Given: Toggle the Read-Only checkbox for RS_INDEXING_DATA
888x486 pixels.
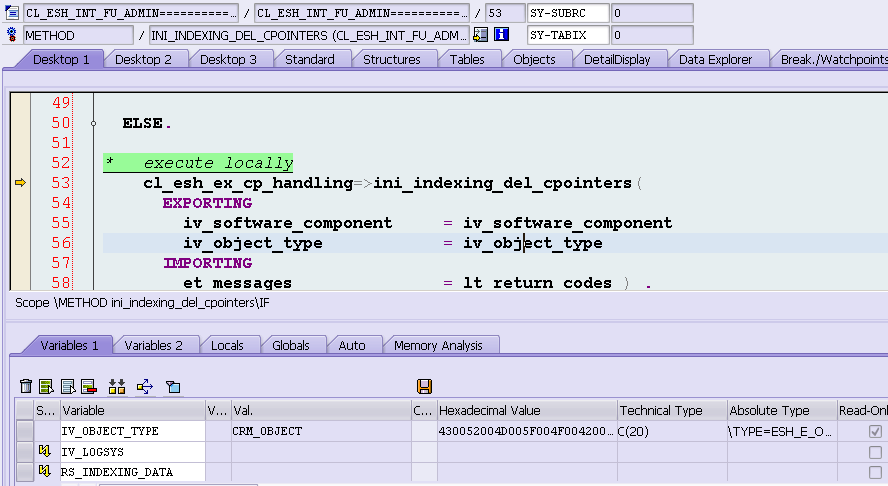Looking at the screenshot, I should pyautogui.click(x=875, y=472).
